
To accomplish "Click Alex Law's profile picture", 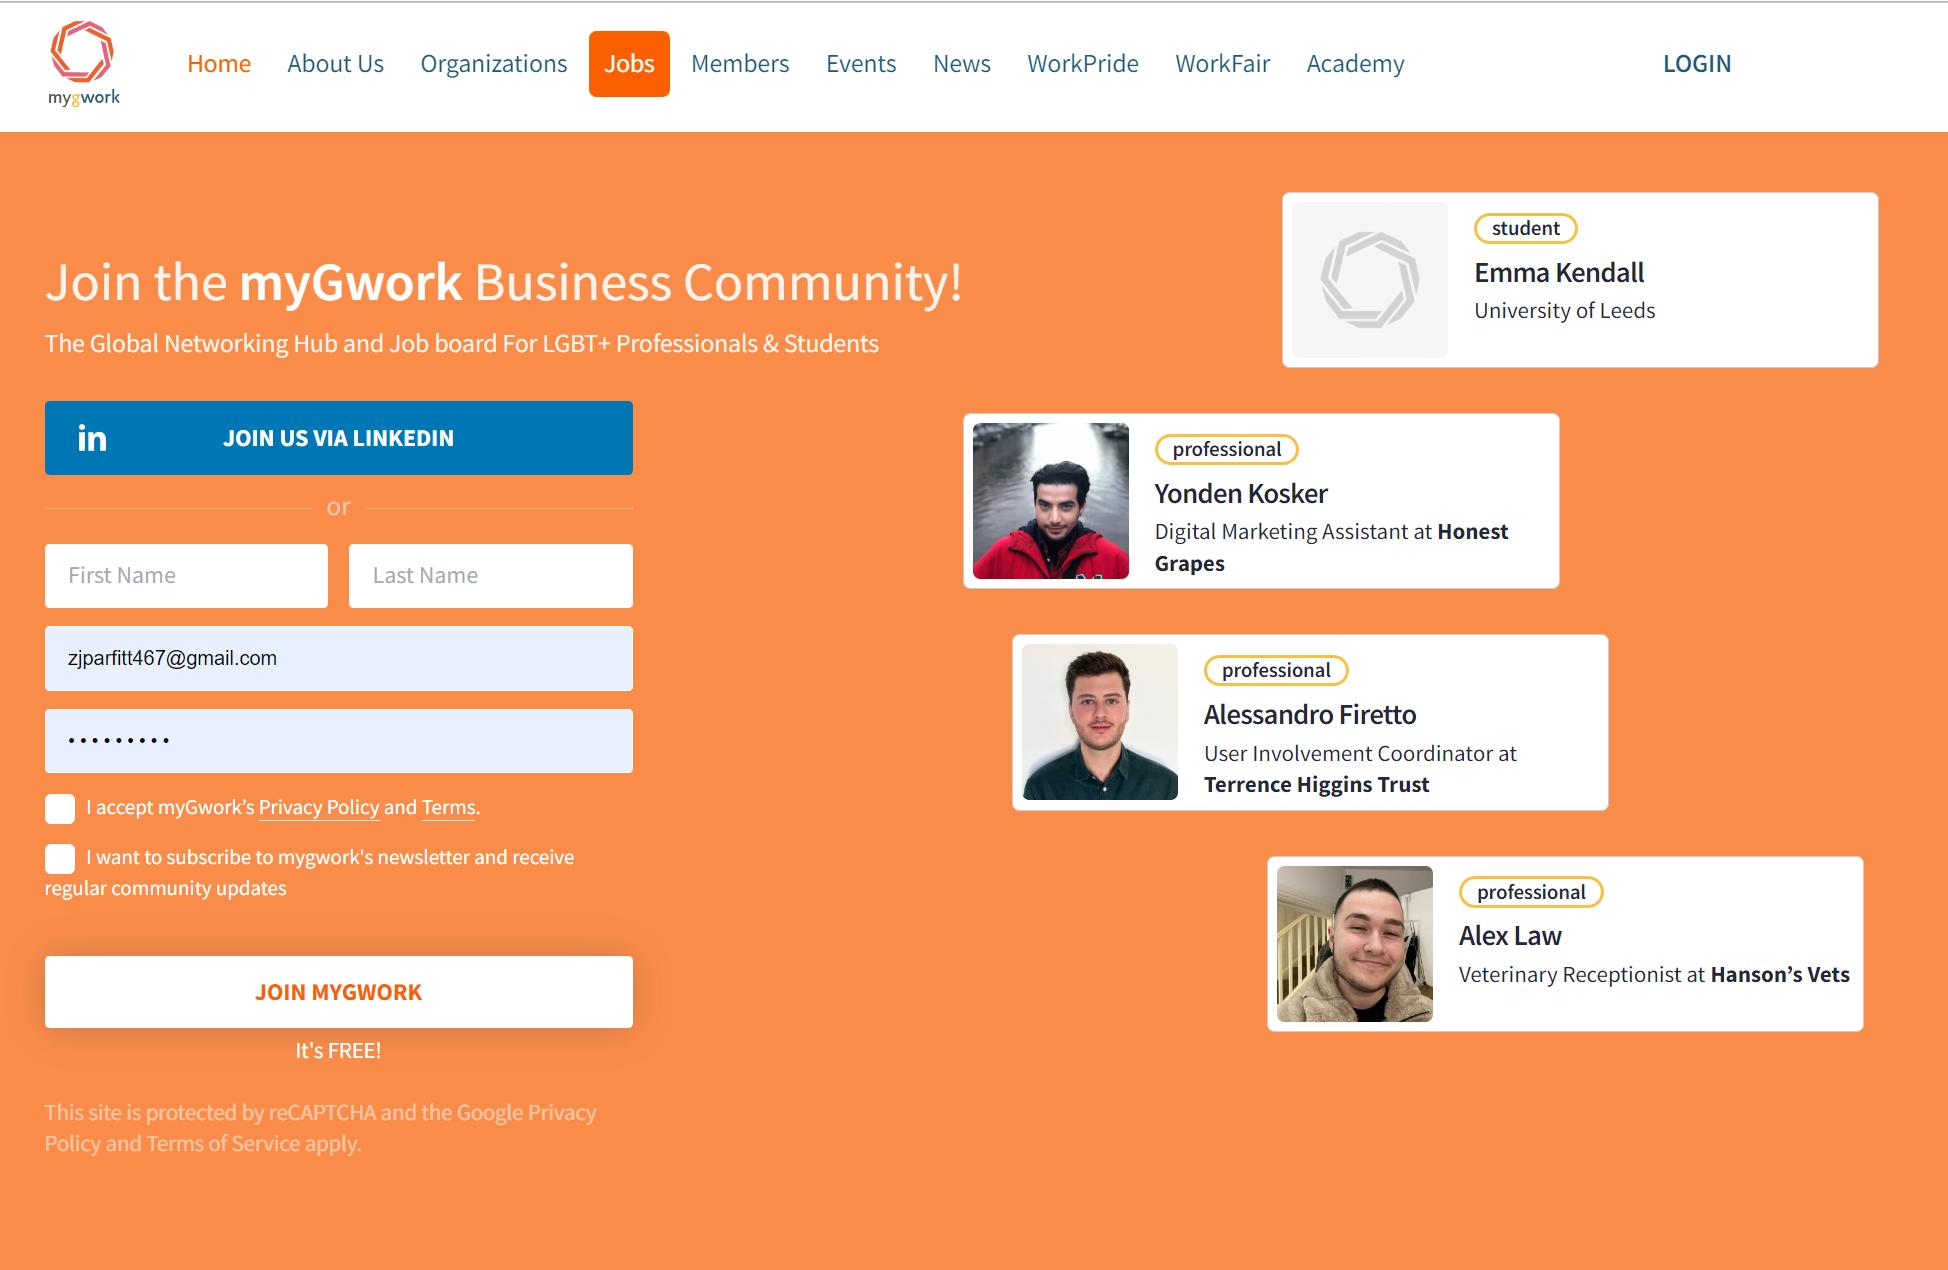I will 1354,943.
